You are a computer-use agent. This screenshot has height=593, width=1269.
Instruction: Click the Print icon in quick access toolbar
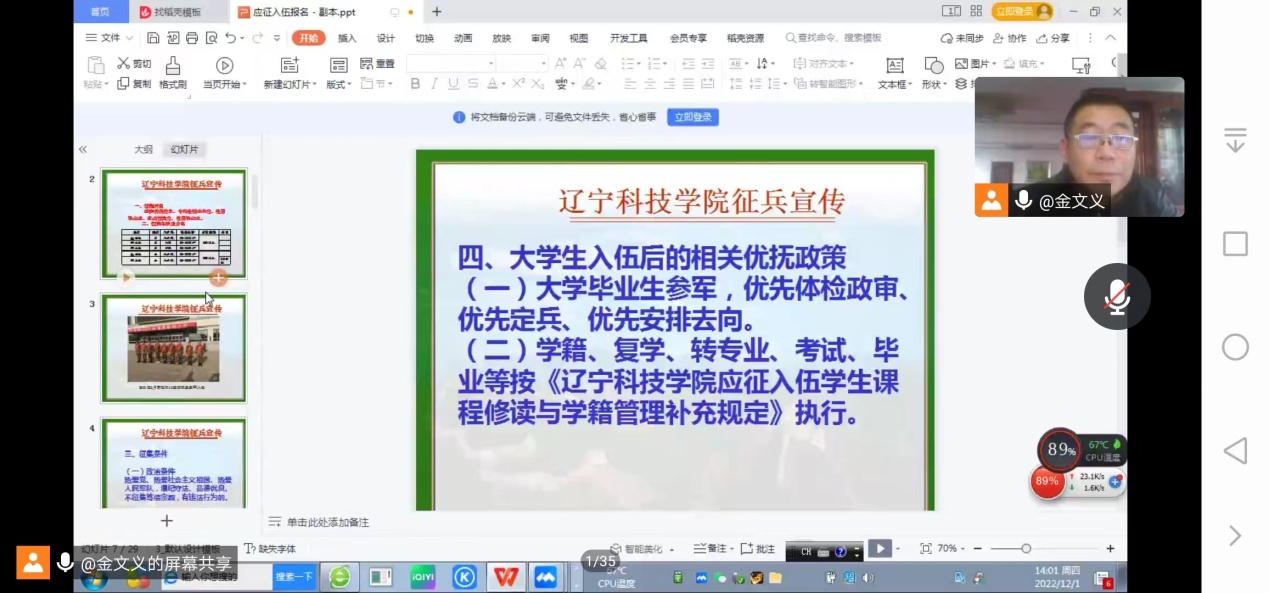click(191, 38)
